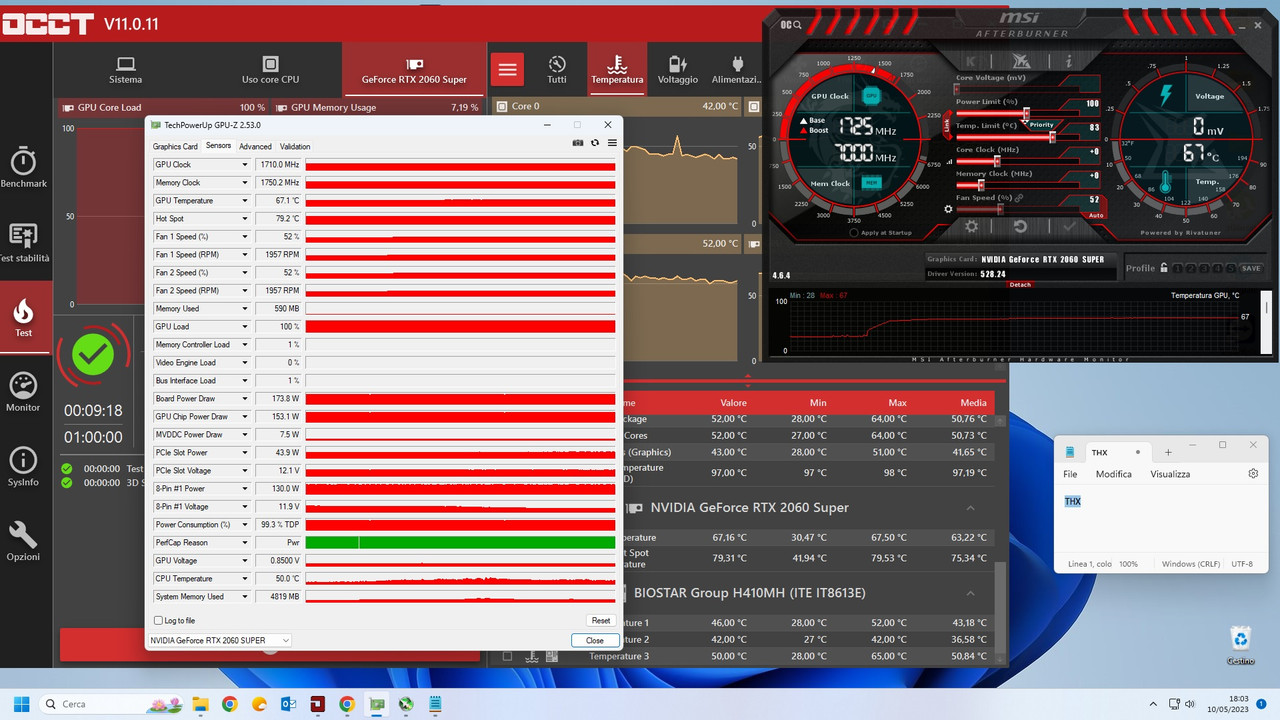Reset Afterburner settings with circular arrow
Image resolution: width=1280 pixels, height=720 pixels.
[x=1020, y=227]
